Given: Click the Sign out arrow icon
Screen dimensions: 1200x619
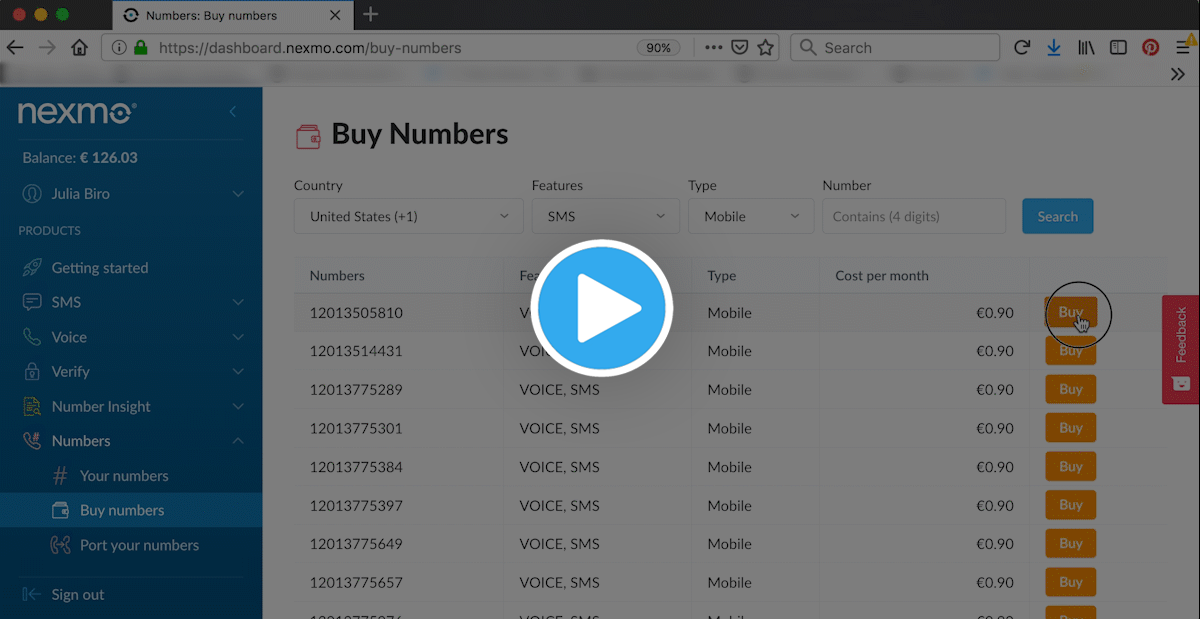Looking at the screenshot, I should pos(32,594).
